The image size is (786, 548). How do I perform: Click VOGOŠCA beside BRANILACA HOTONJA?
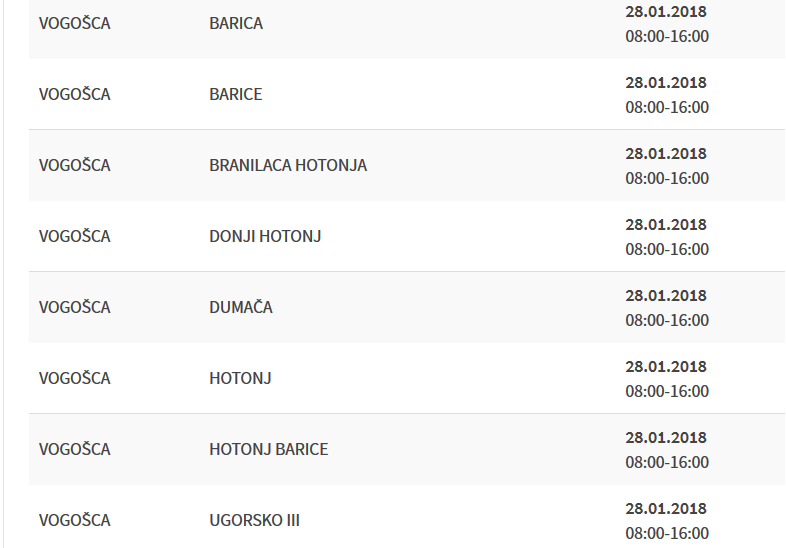click(75, 165)
